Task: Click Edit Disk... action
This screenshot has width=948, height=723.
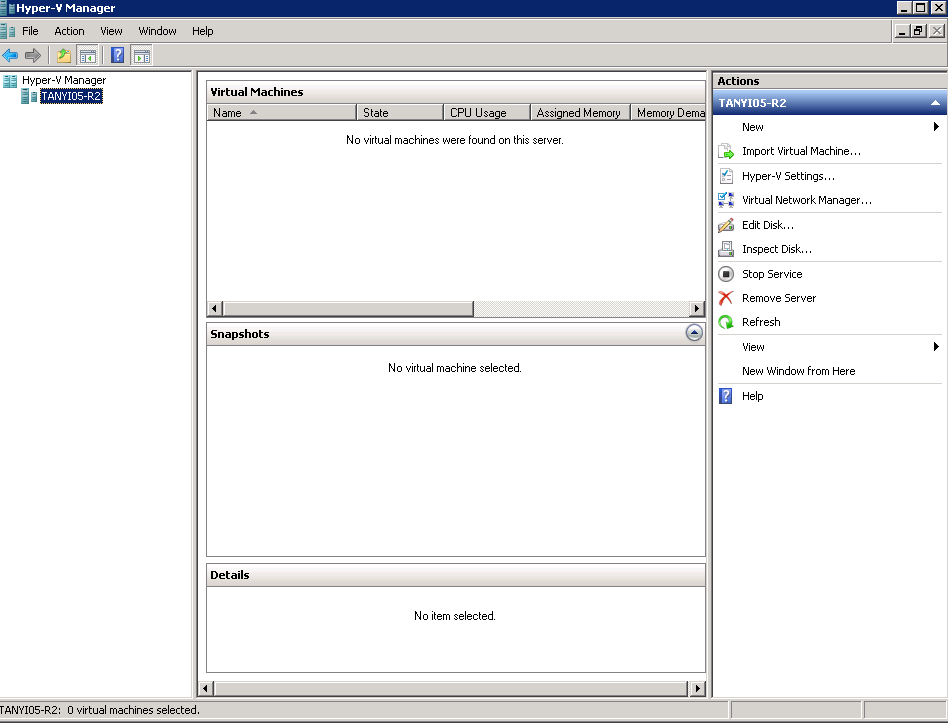Action: pos(768,225)
